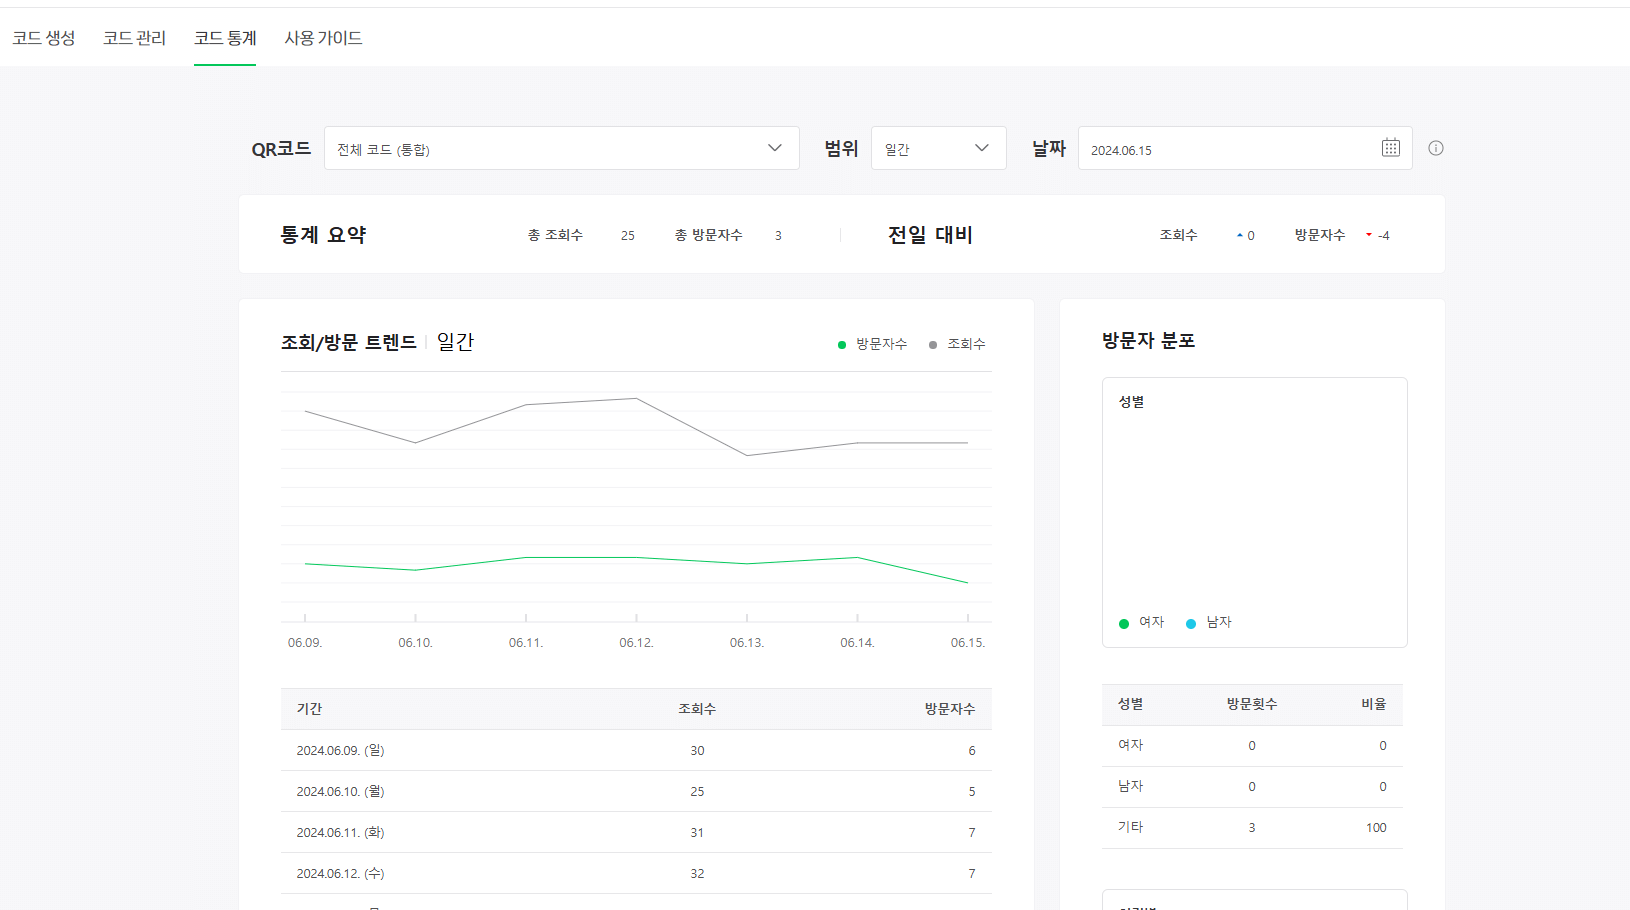Open the calendar date picker icon
This screenshot has width=1630, height=910.
click(x=1391, y=147)
